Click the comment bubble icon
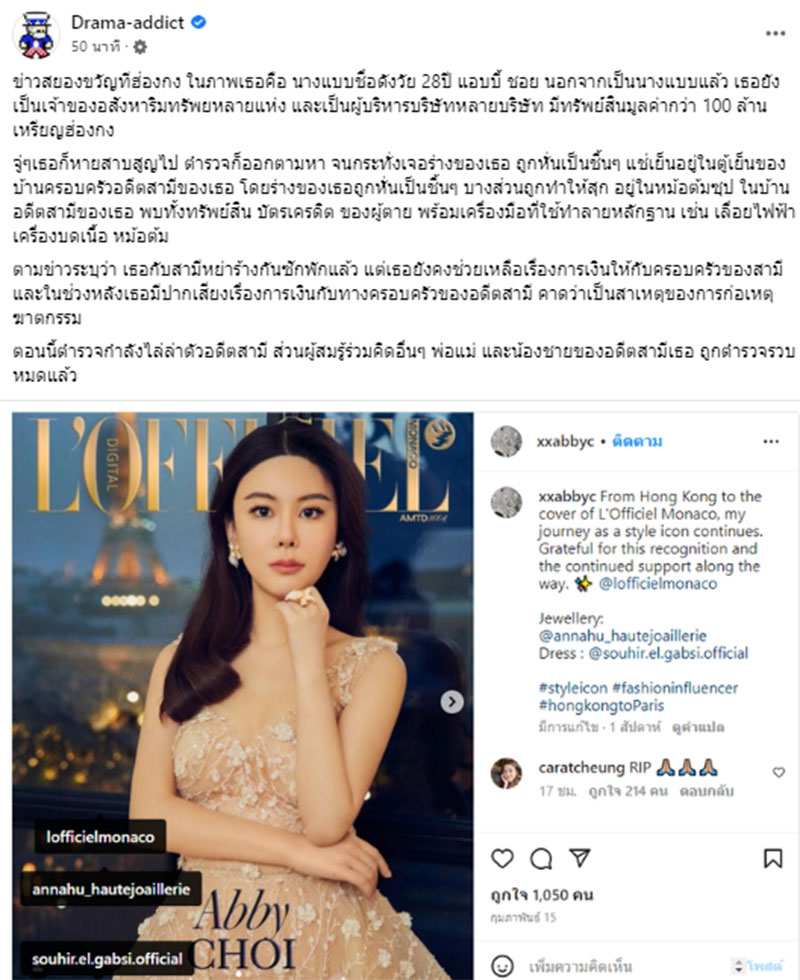This screenshot has height=980, width=800. pyautogui.click(x=541, y=859)
